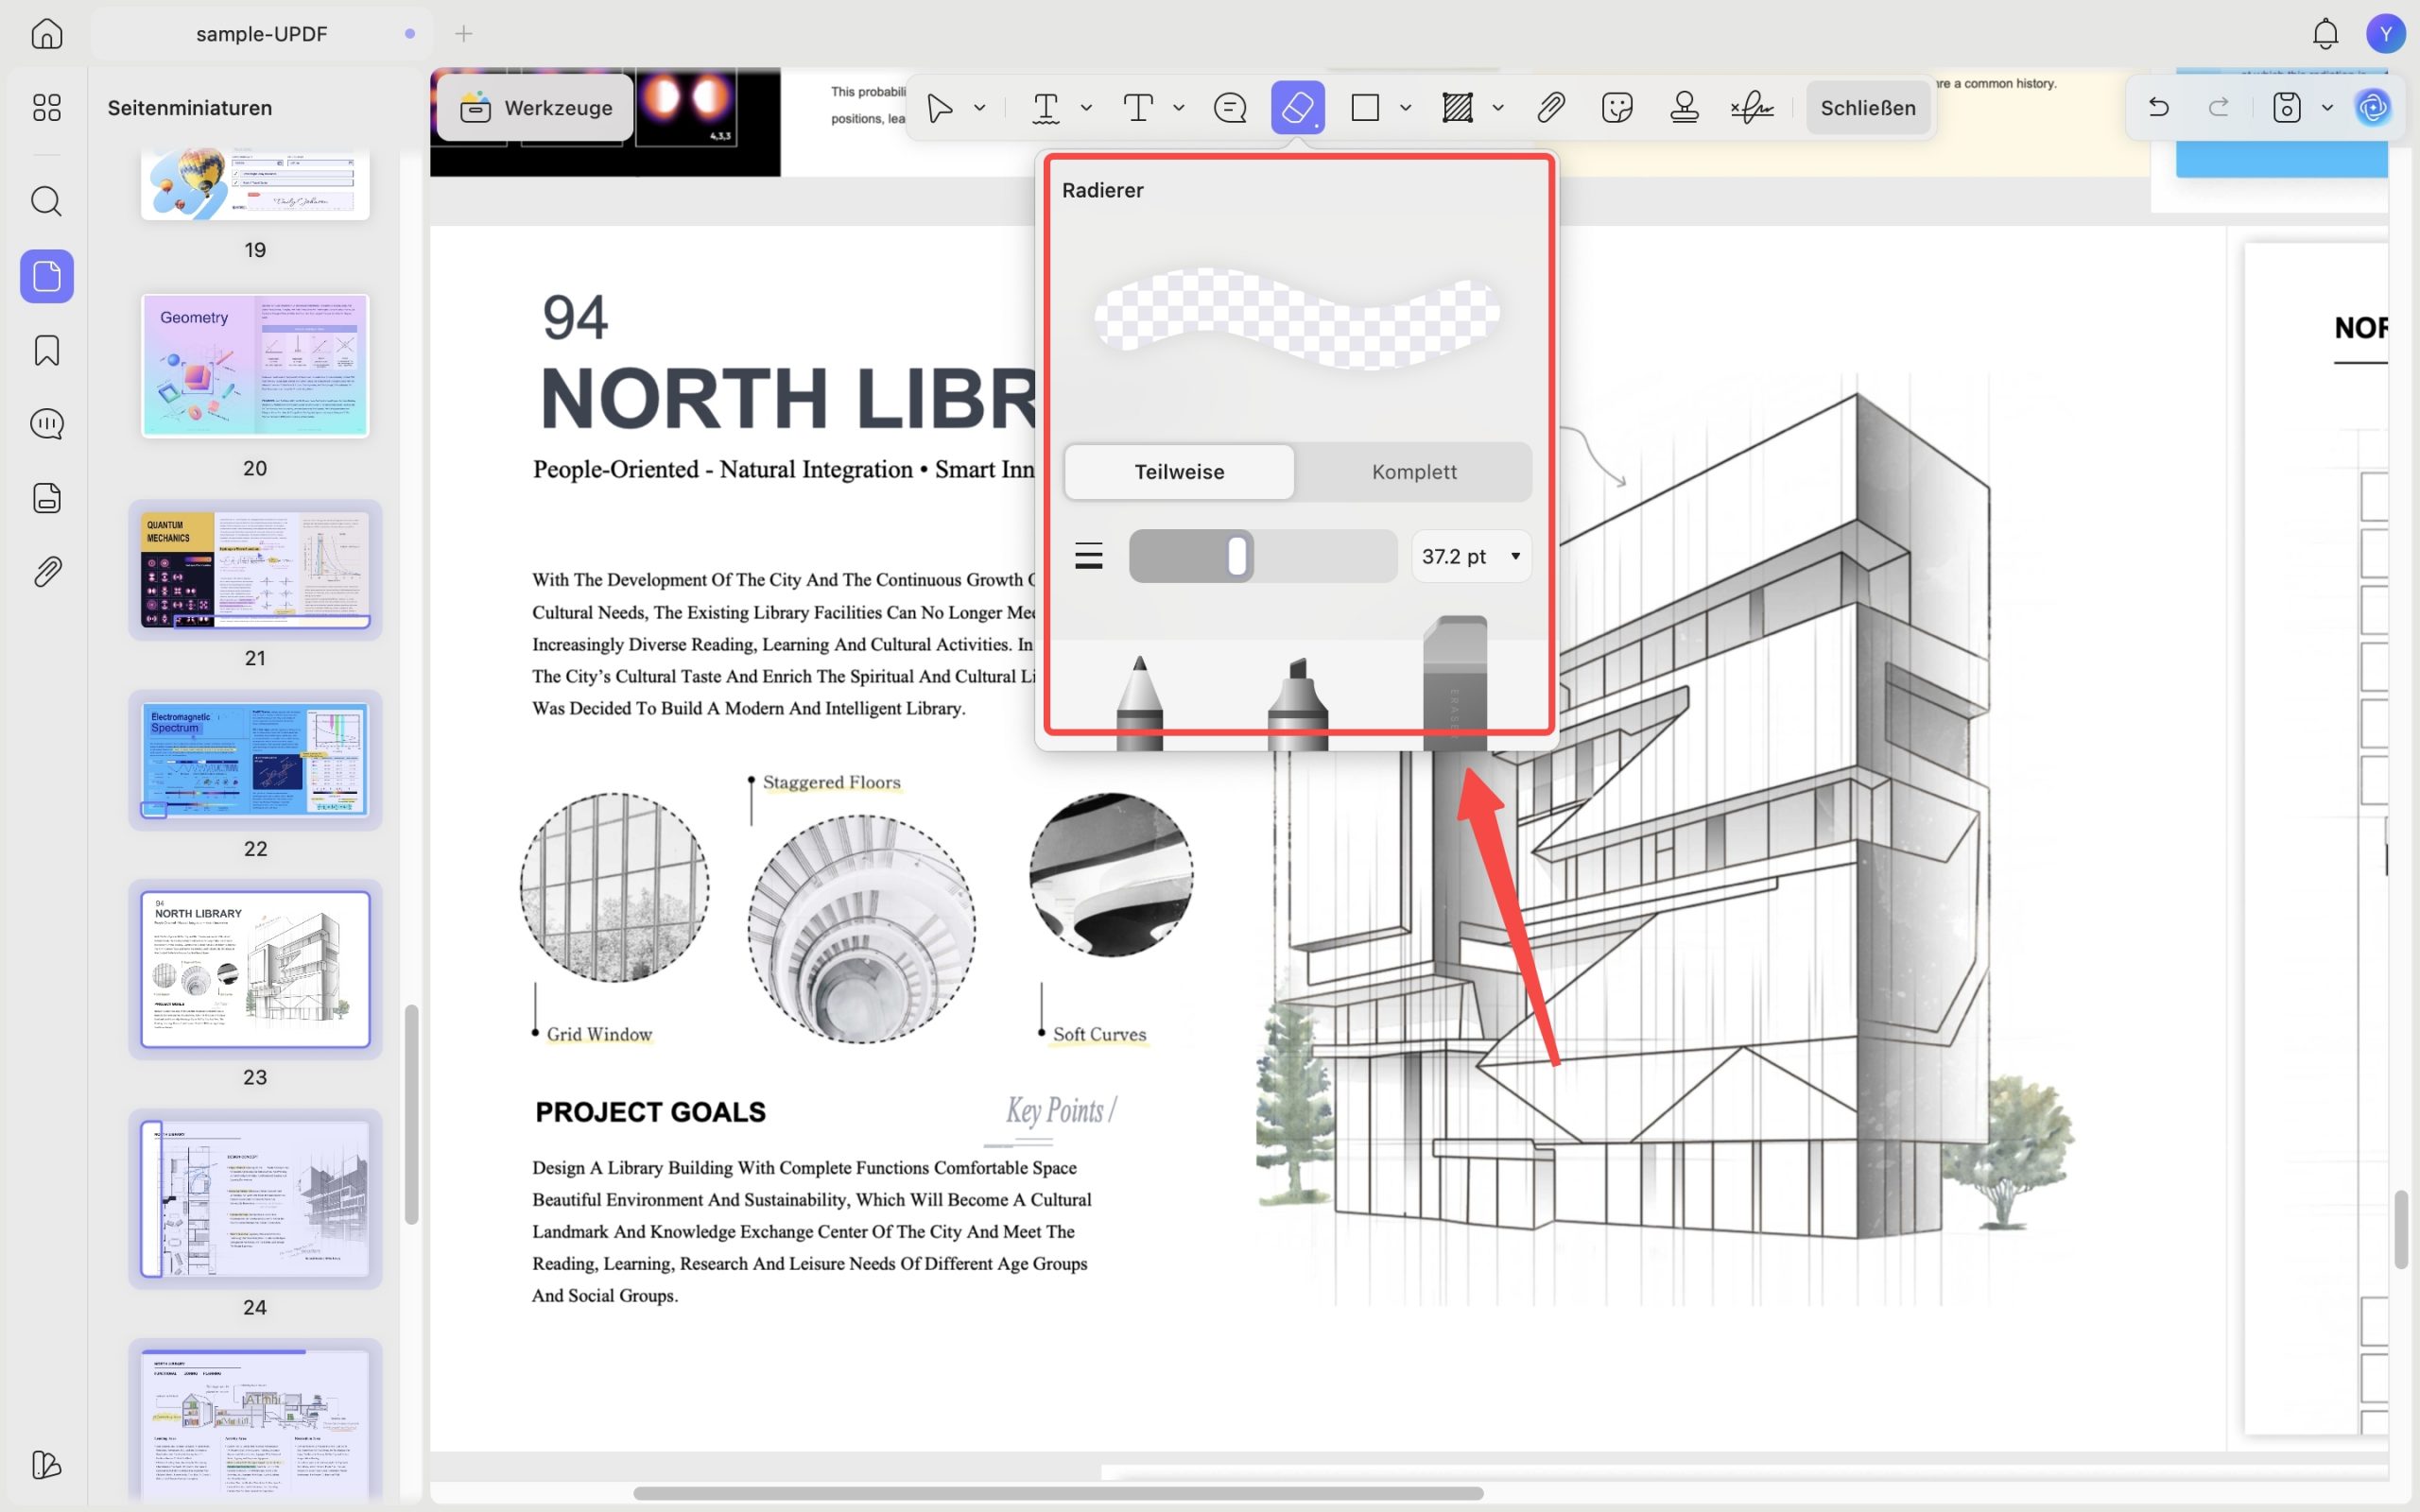Image resolution: width=2420 pixels, height=1512 pixels.
Task: Switch eraser mode to Komplett
Action: [x=1413, y=472]
